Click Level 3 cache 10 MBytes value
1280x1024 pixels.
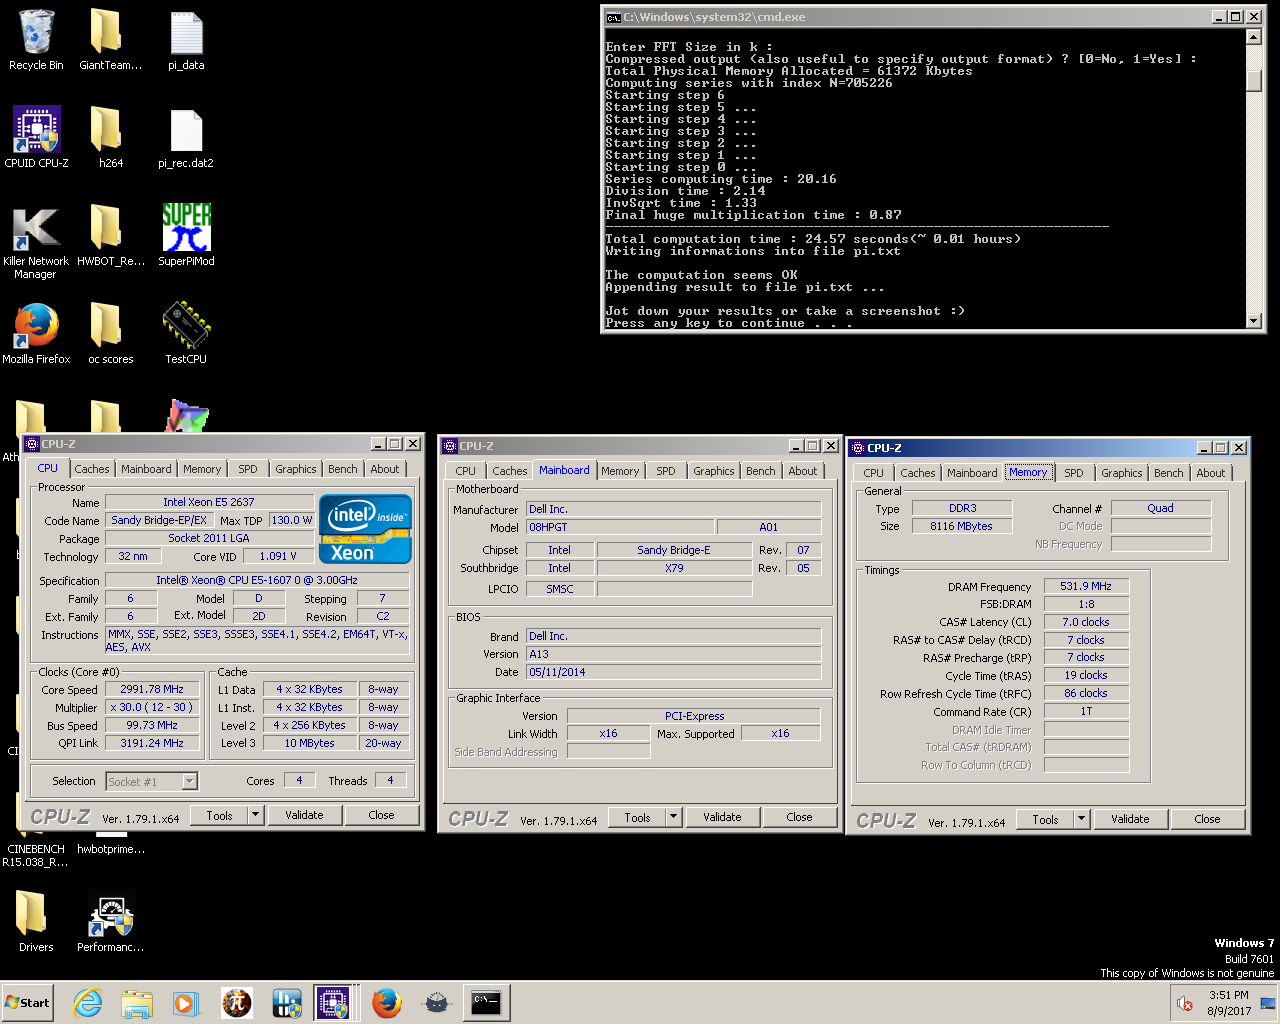click(x=309, y=743)
